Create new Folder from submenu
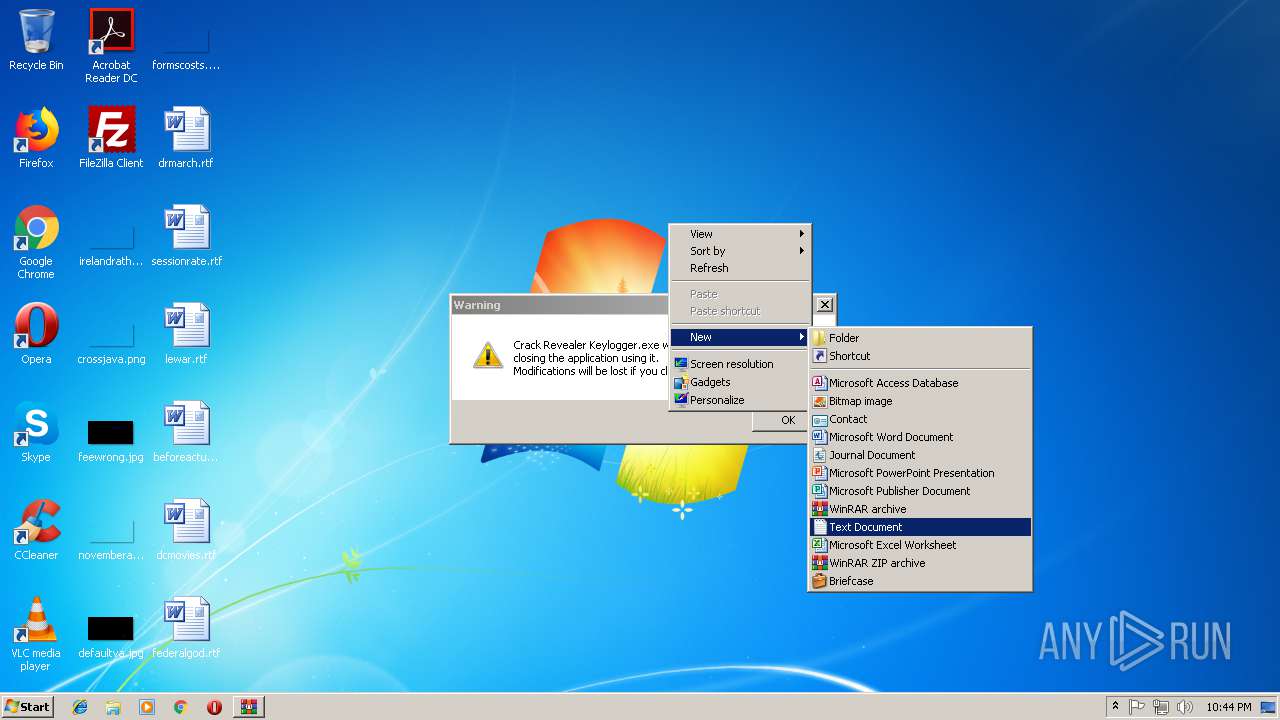The image size is (1280, 720). click(920, 338)
